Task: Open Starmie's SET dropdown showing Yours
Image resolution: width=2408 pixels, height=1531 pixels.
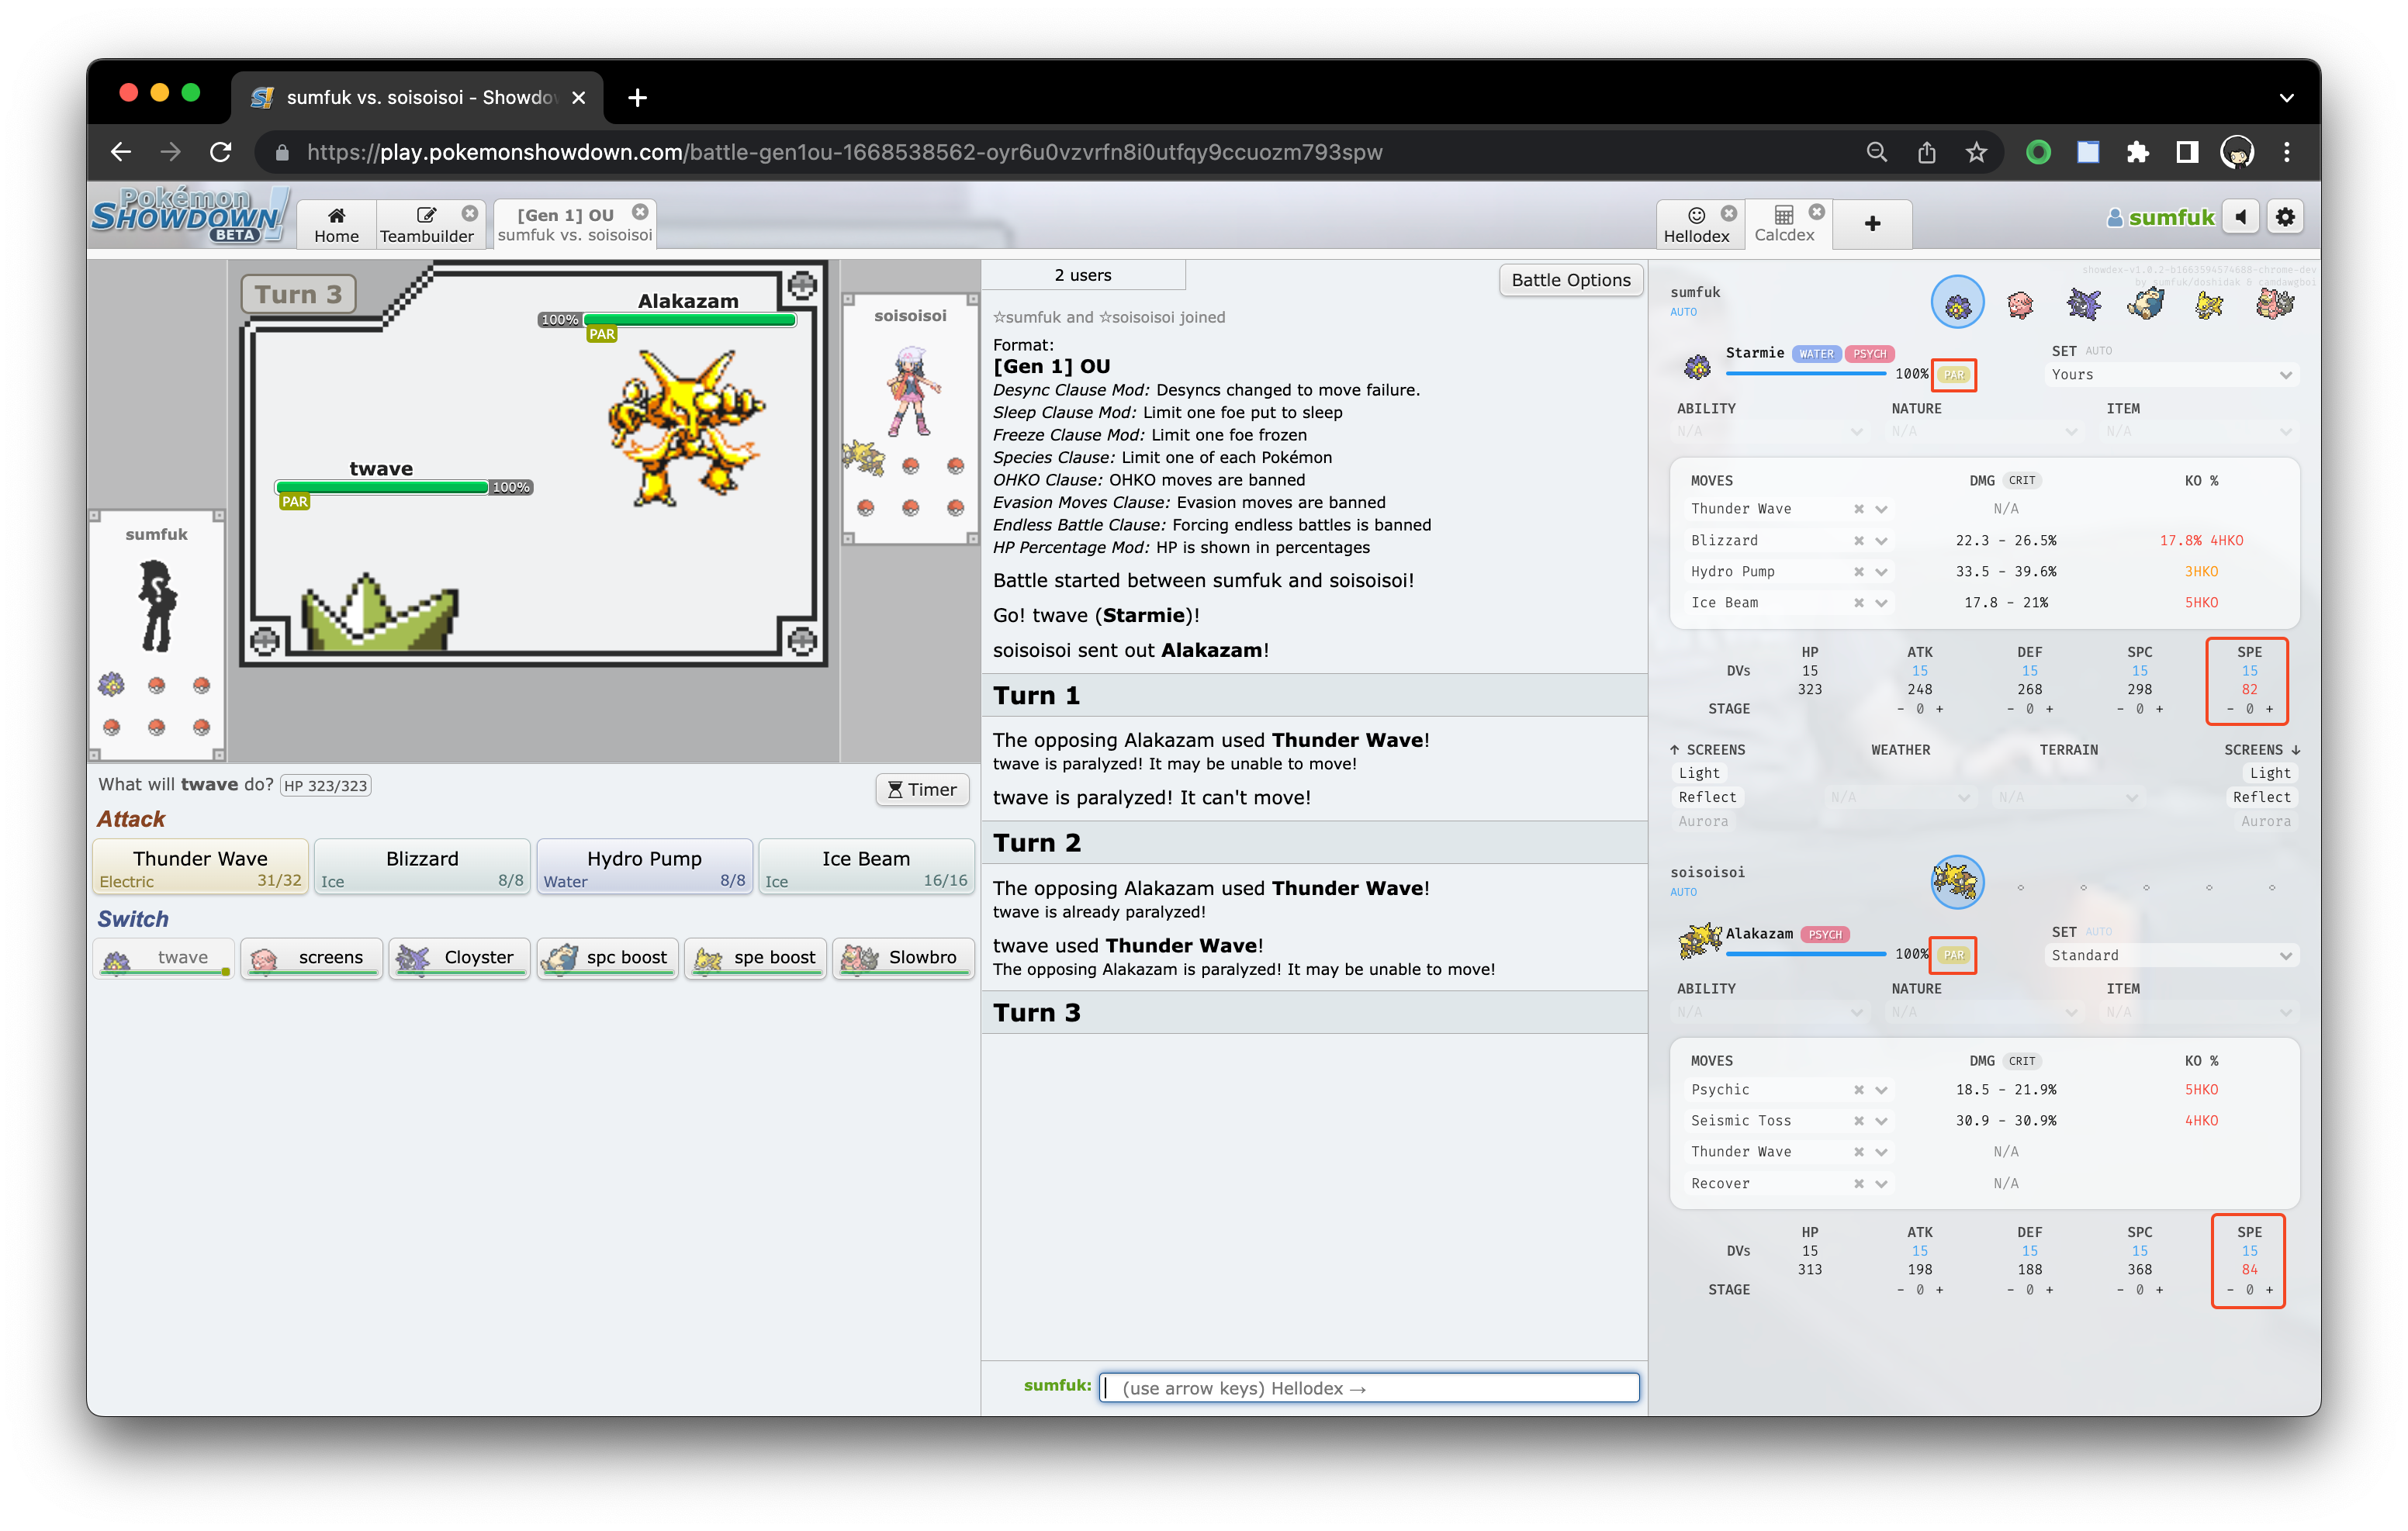Action: coord(2171,375)
